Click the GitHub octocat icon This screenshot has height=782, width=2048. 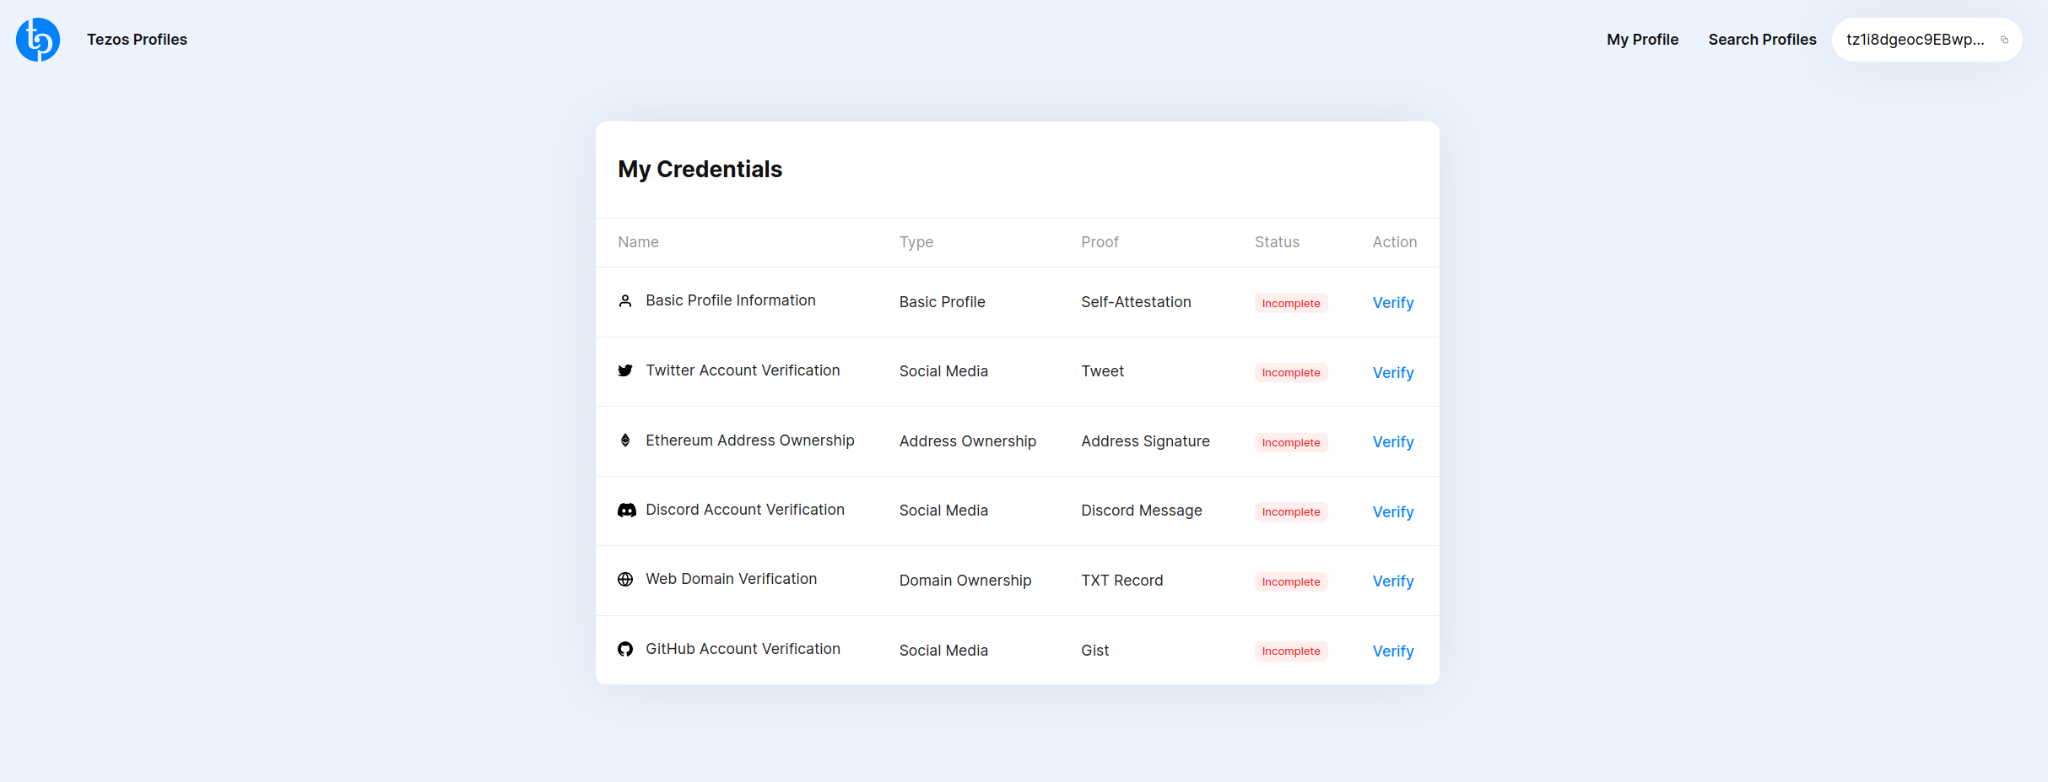[x=625, y=649]
